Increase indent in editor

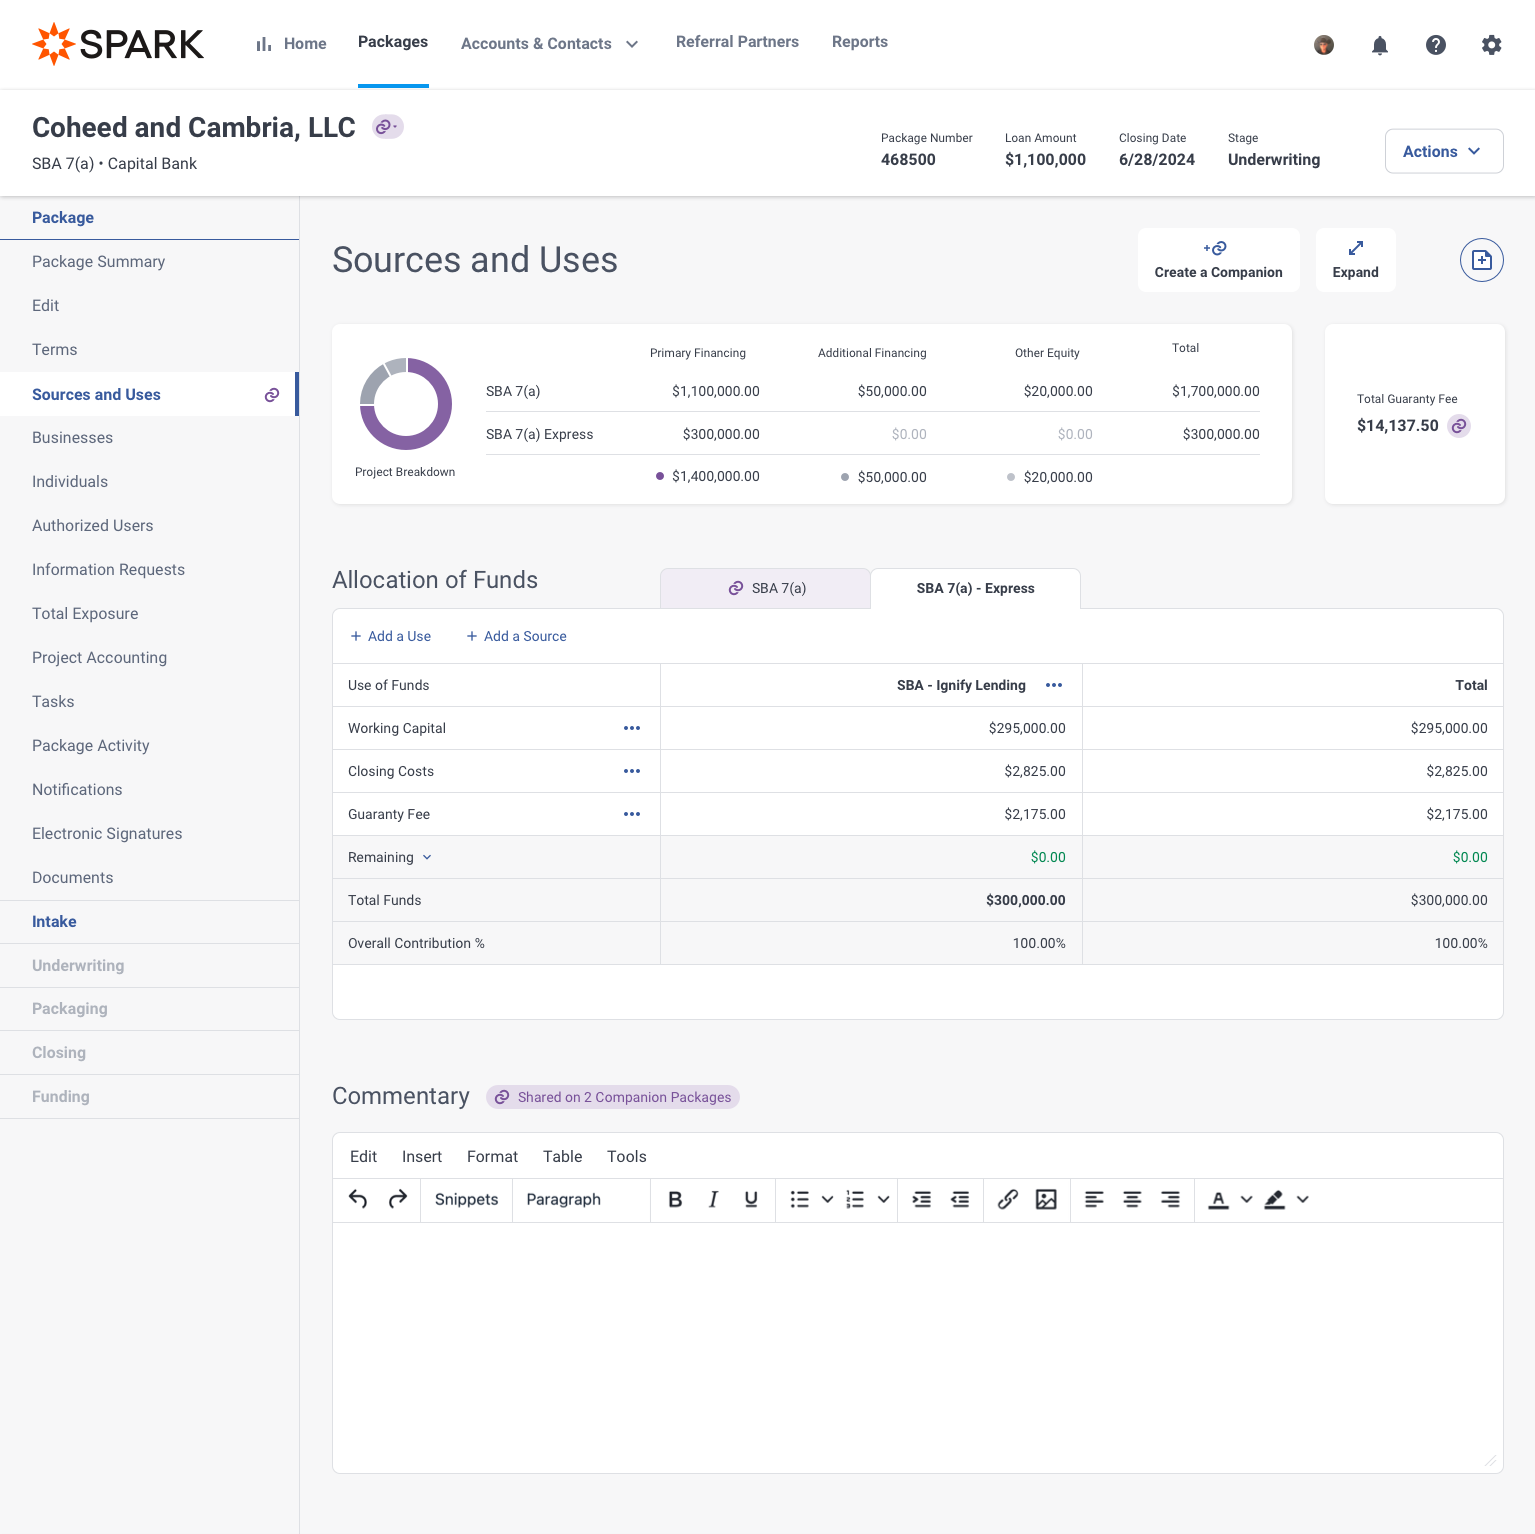pyautogui.click(x=922, y=1199)
